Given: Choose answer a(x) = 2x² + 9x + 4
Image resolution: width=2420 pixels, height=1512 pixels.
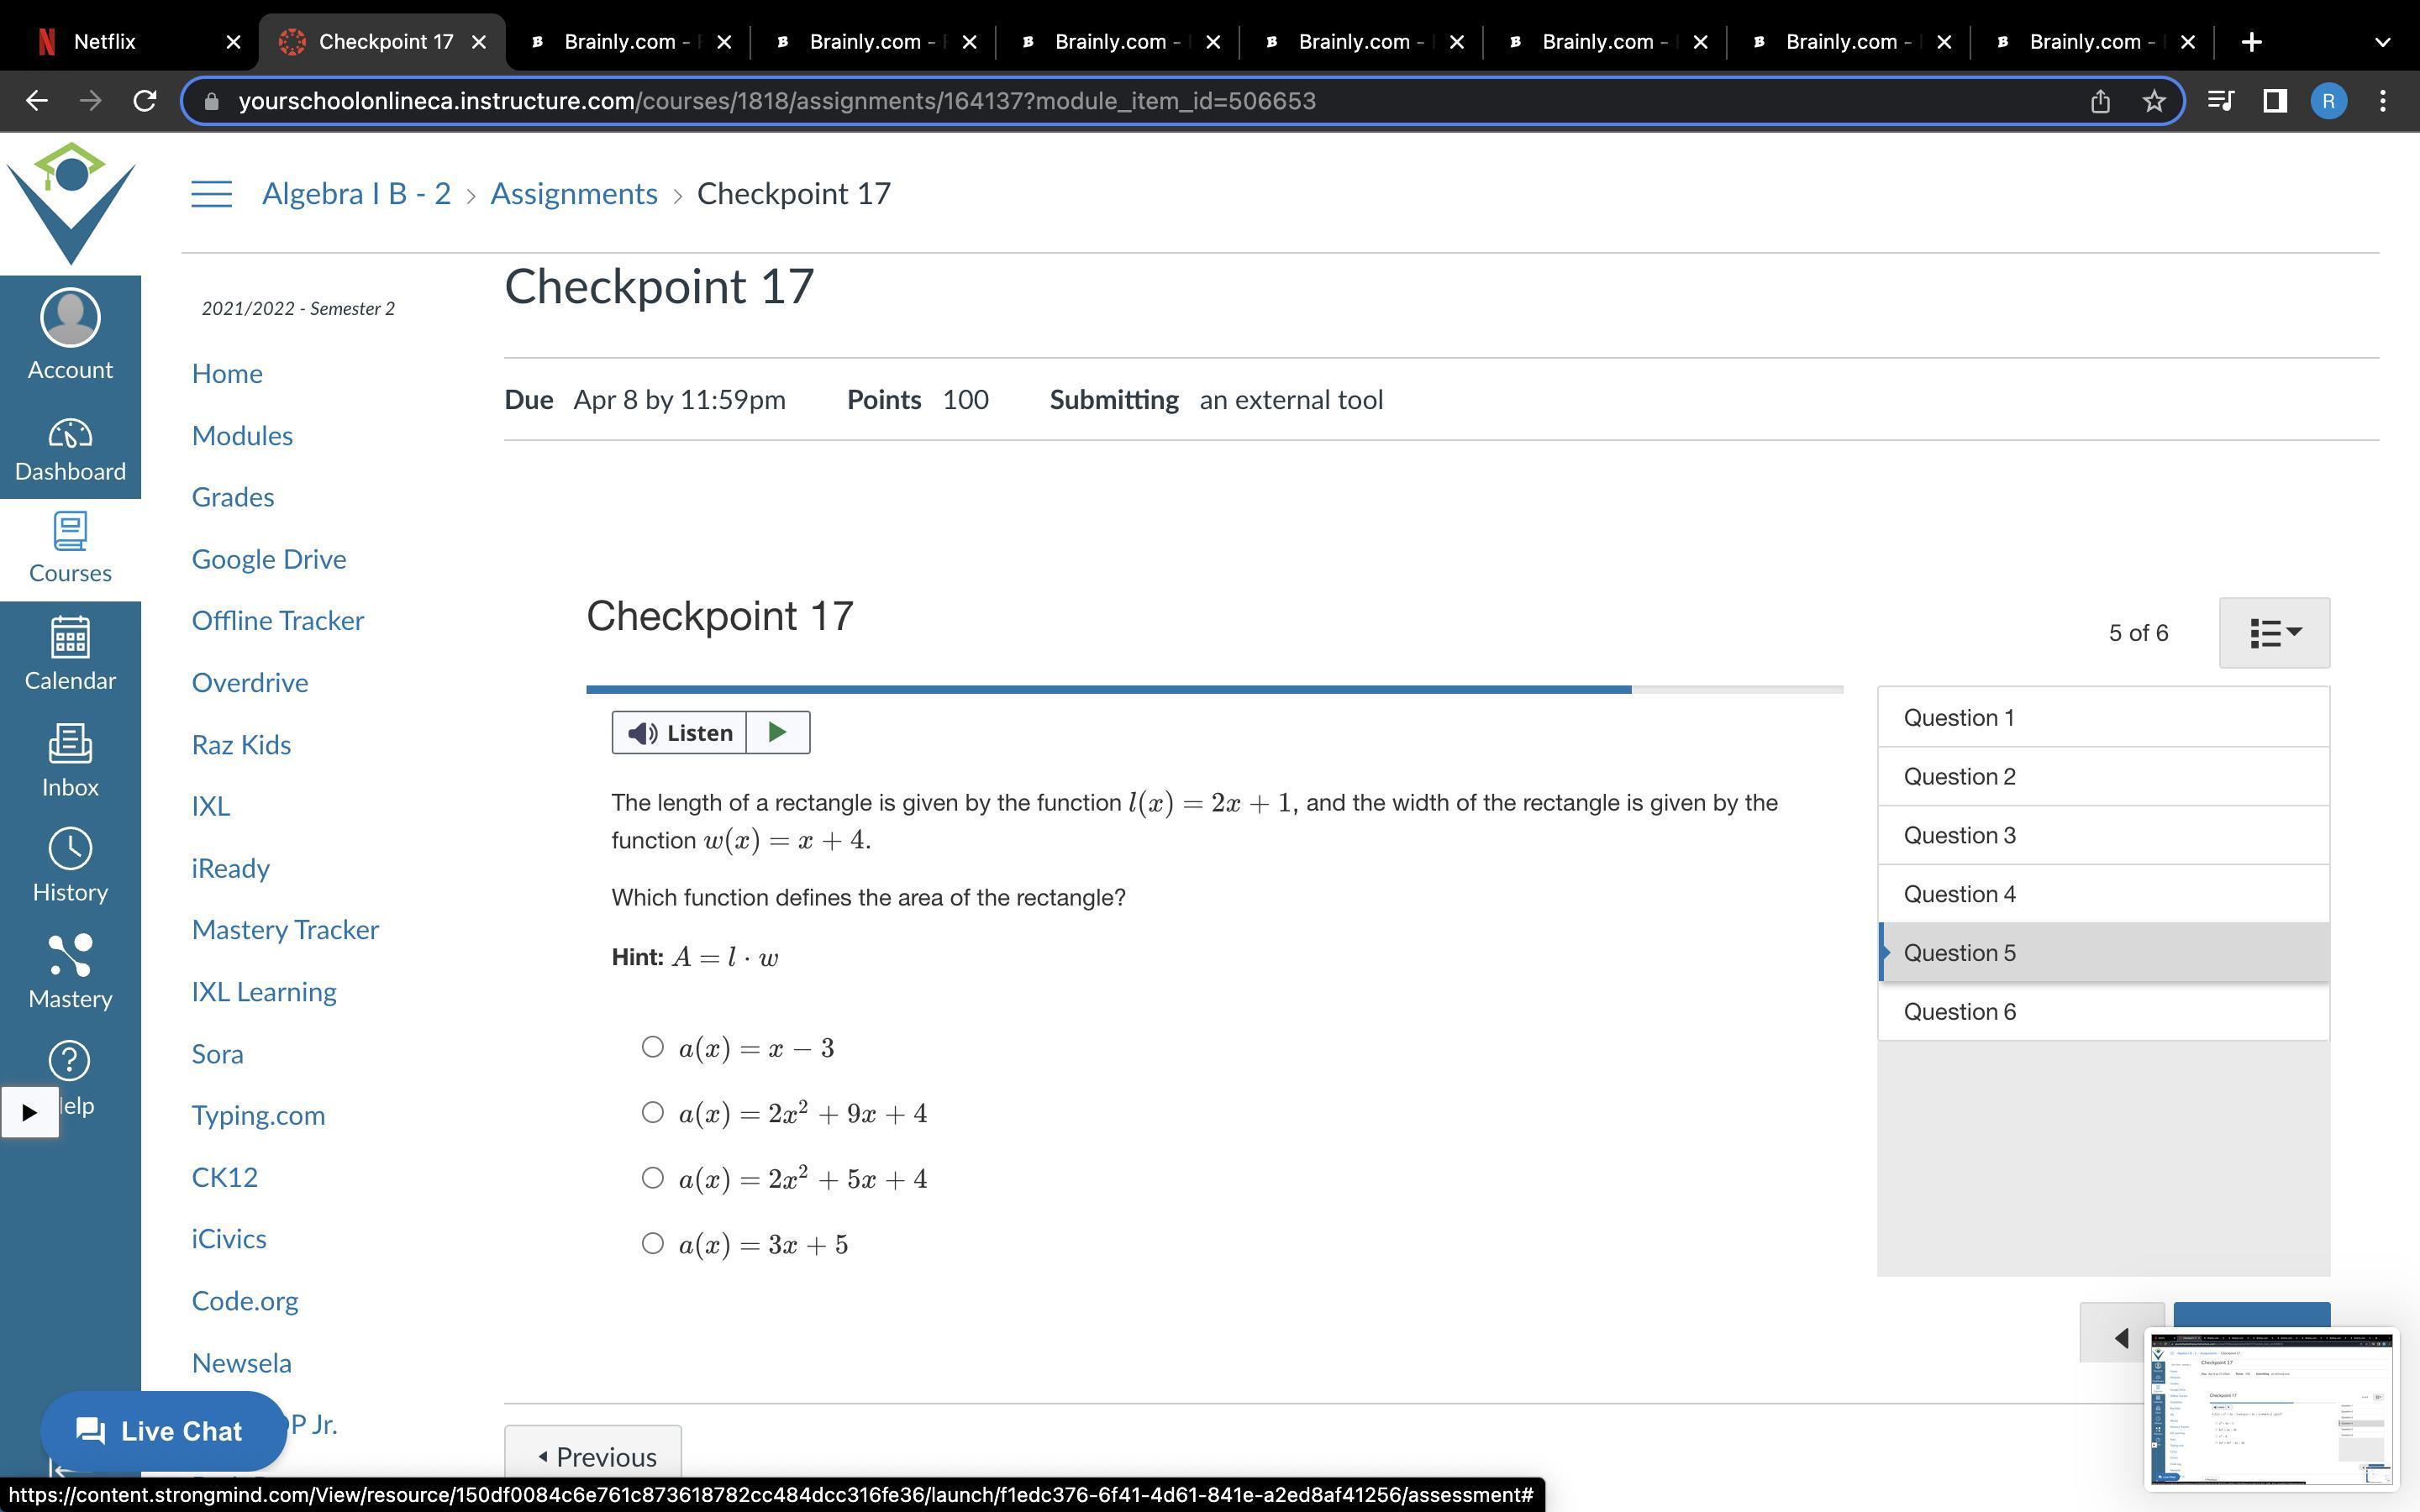Looking at the screenshot, I should click(x=652, y=1112).
